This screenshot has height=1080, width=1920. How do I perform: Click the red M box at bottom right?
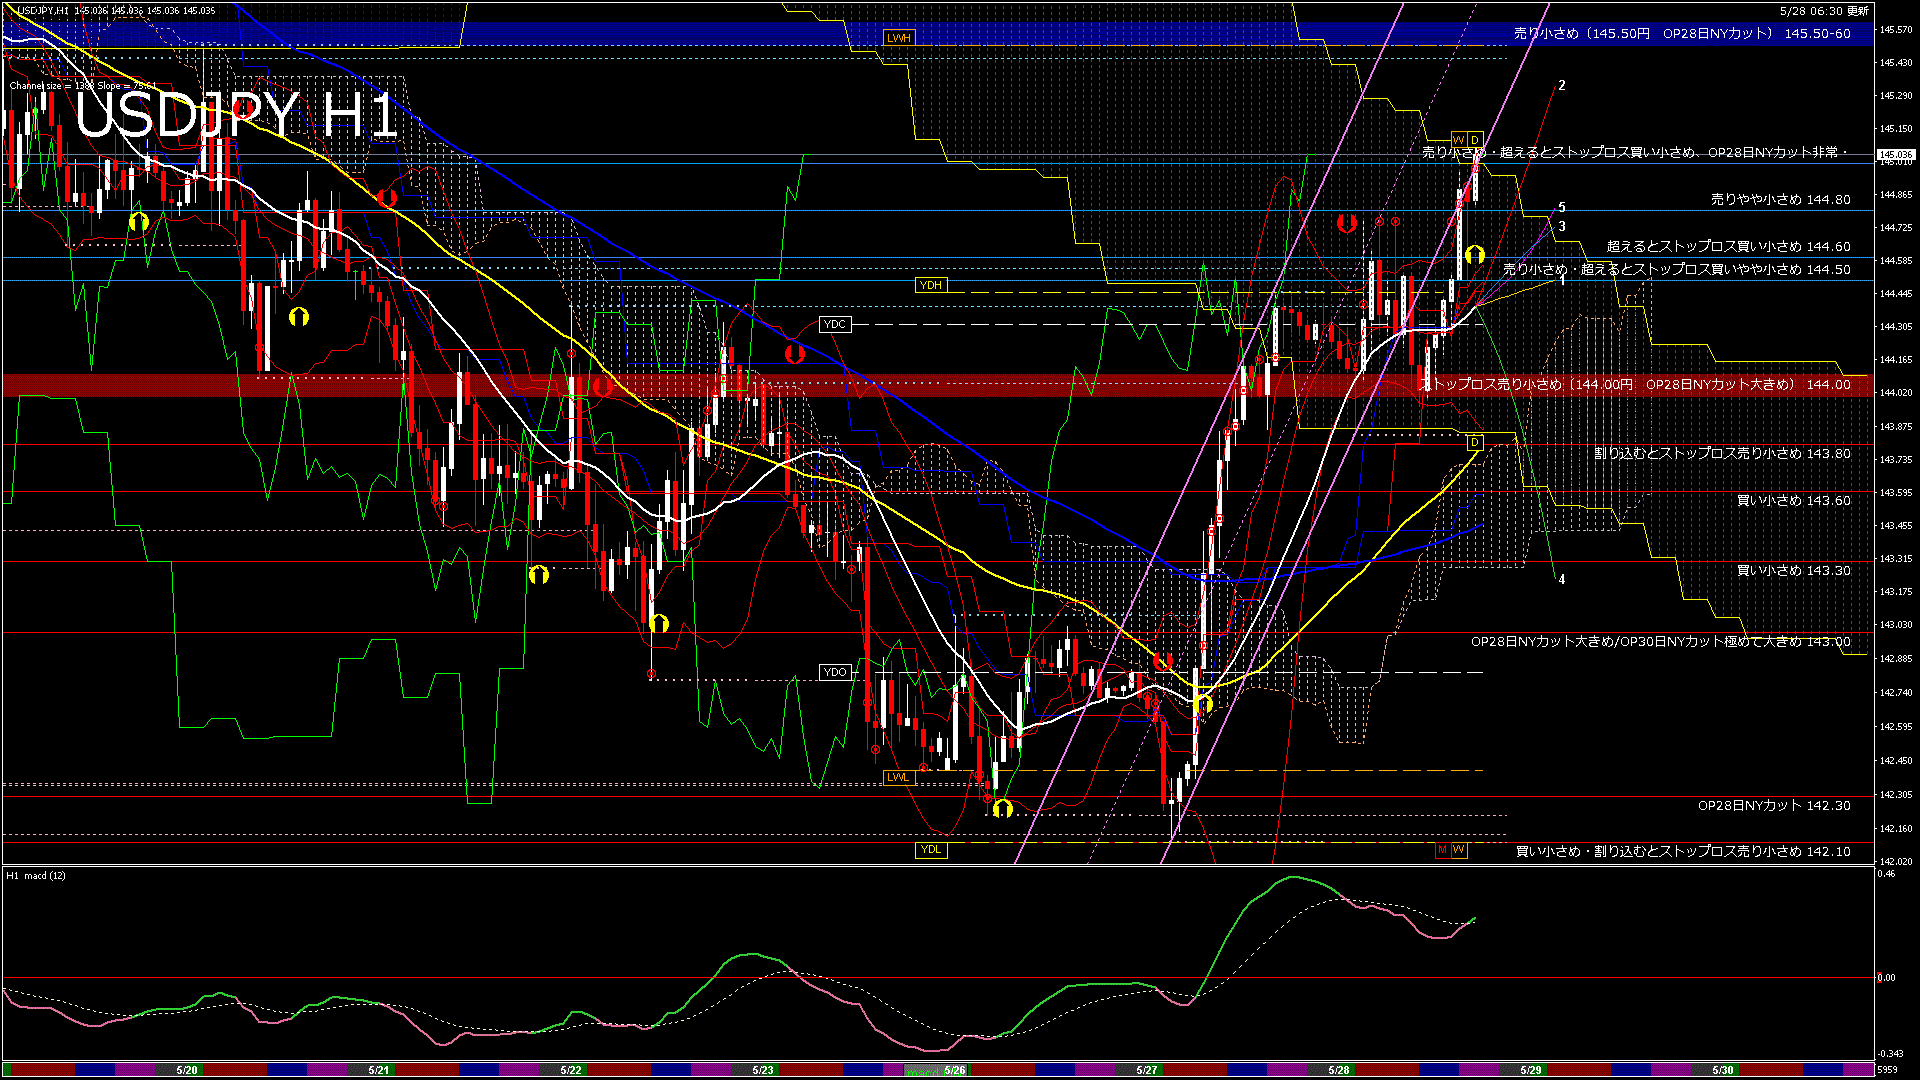pyautogui.click(x=1442, y=850)
